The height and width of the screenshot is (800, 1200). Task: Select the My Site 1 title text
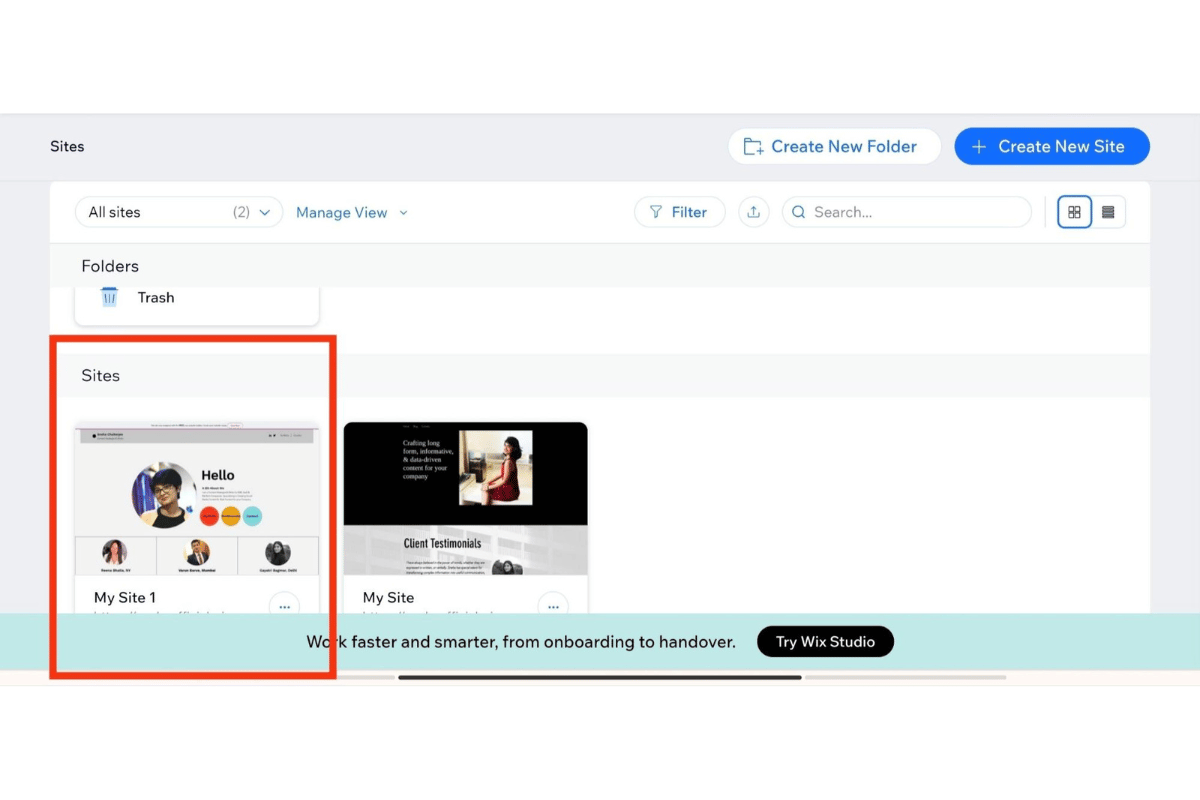tap(125, 597)
